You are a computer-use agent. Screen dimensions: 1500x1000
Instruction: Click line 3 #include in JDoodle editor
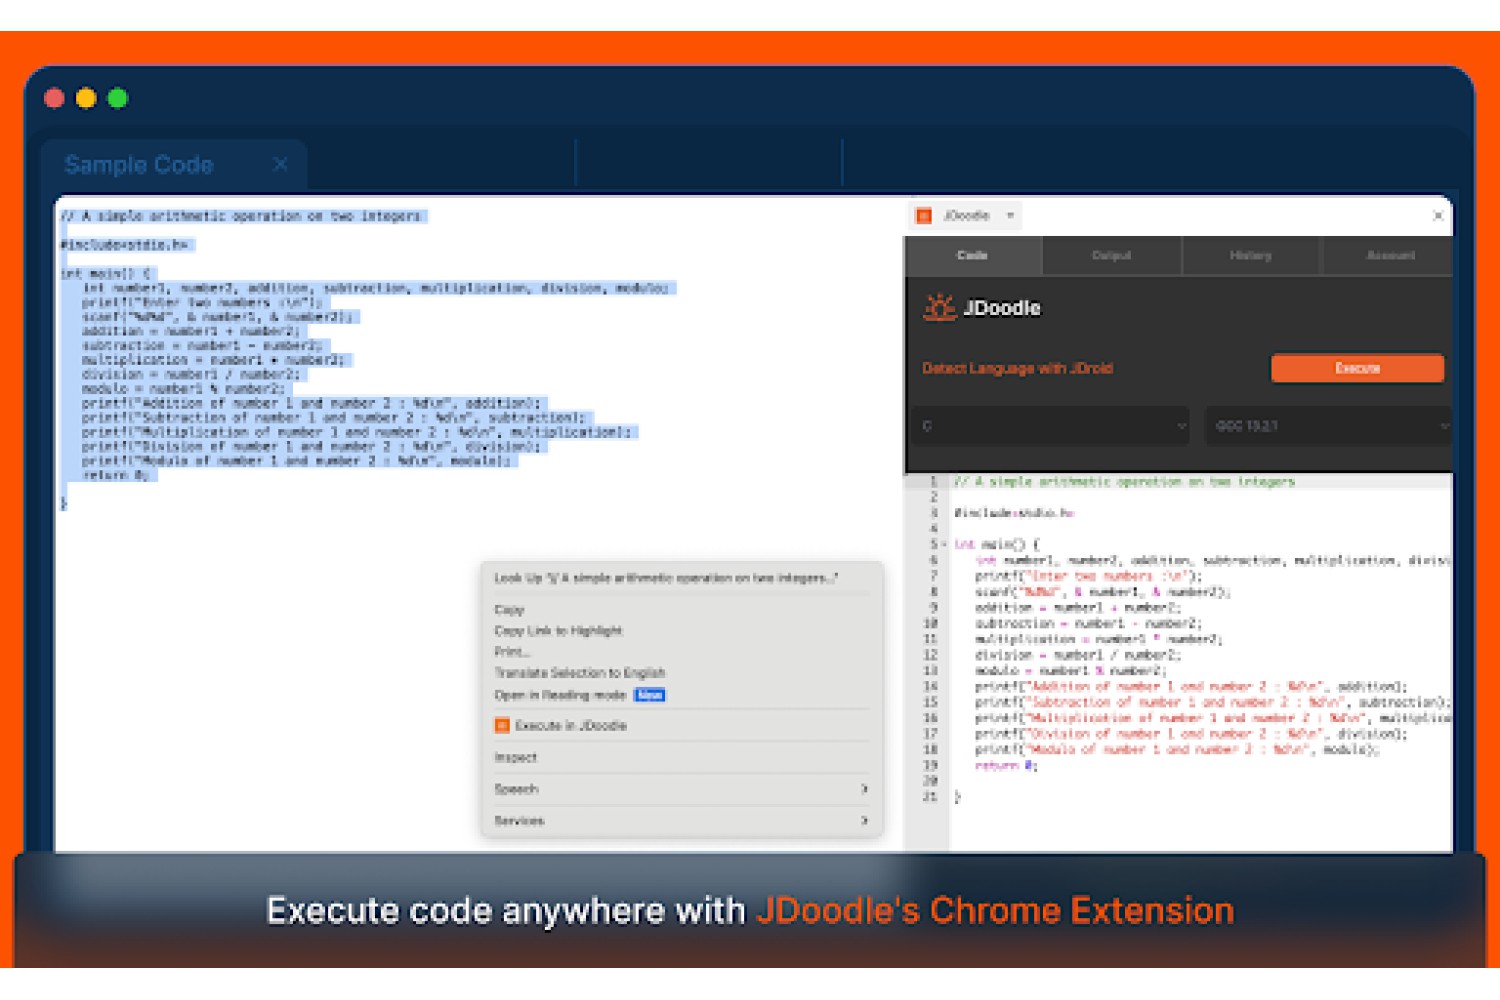1013,513
